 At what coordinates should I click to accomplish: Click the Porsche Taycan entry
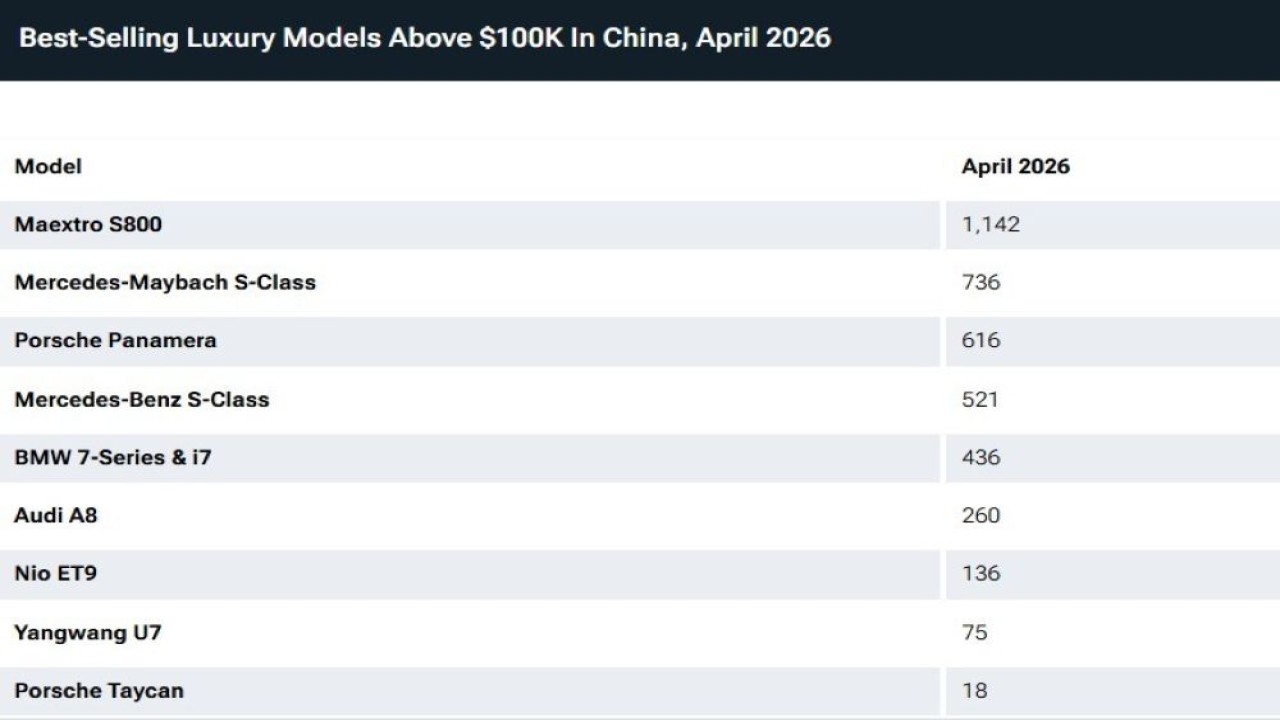click(99, 690)
